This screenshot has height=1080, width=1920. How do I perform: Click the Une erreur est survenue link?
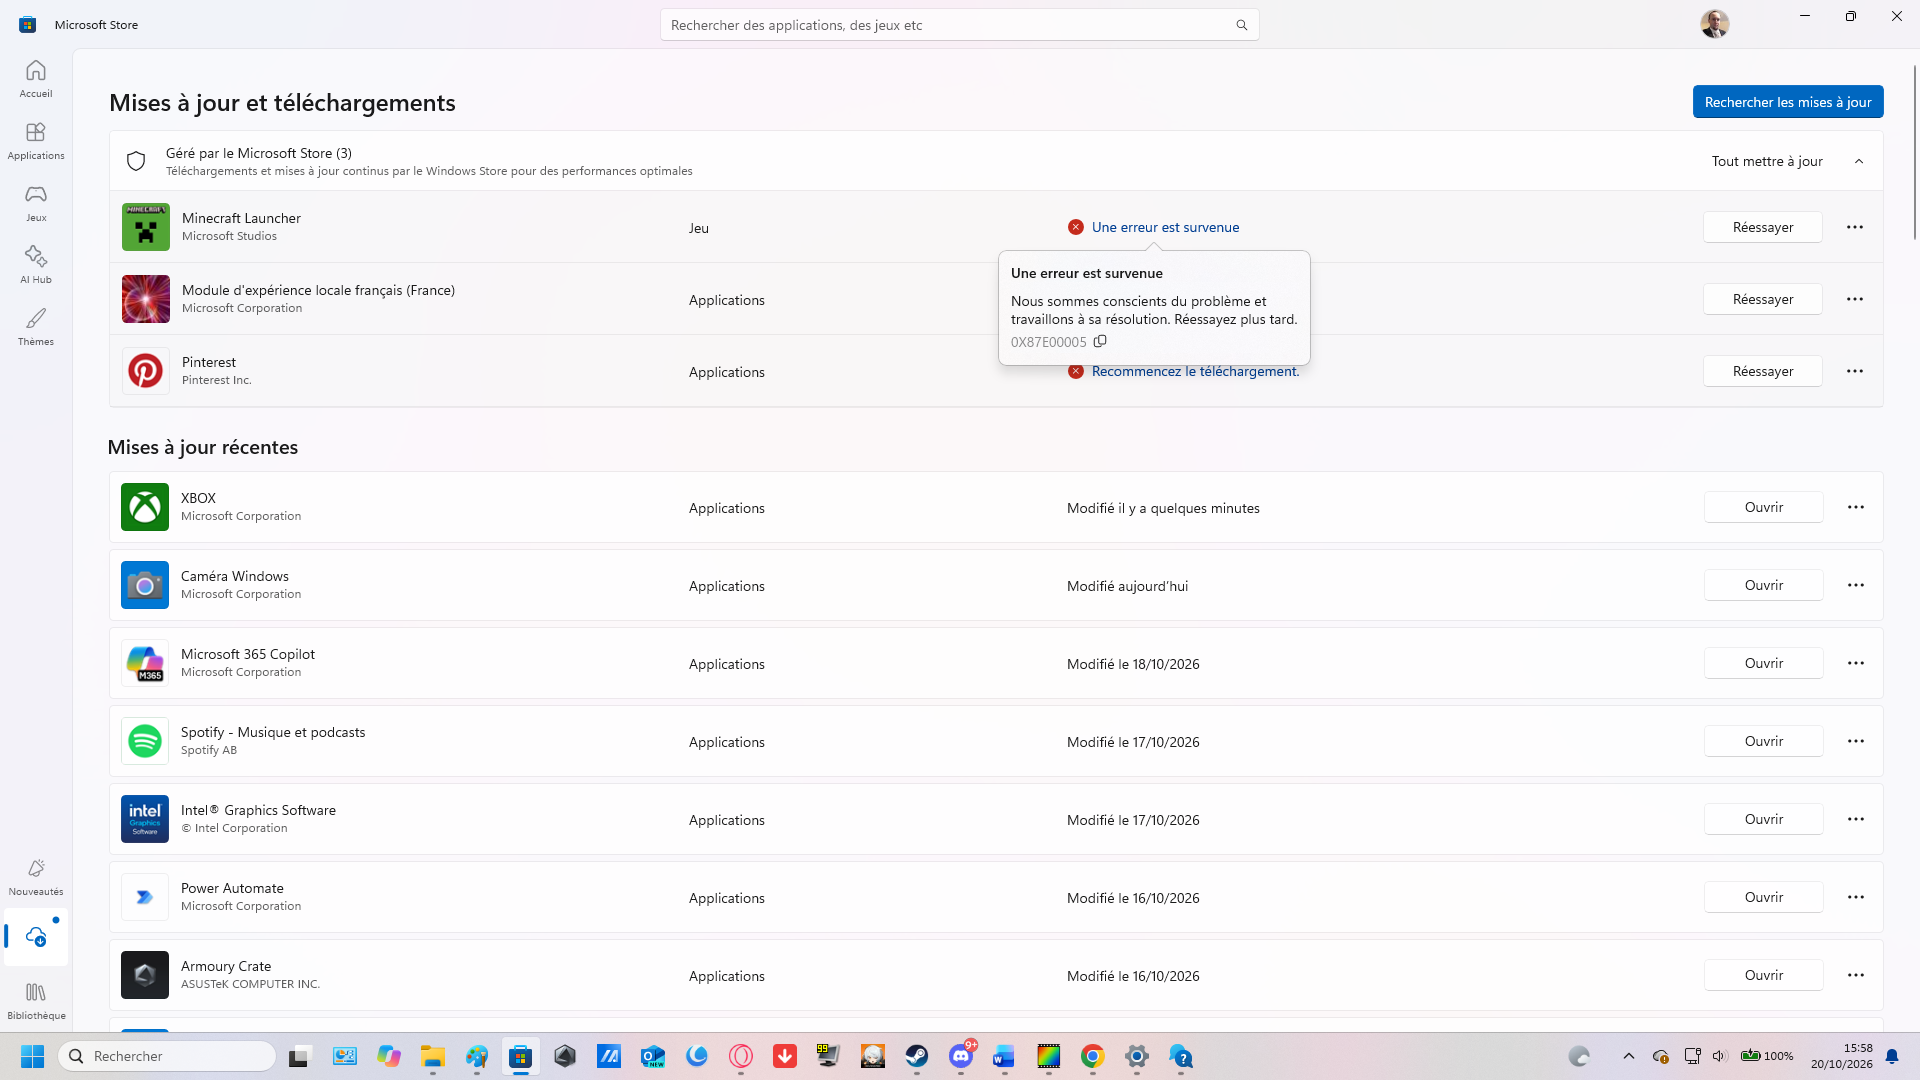1165,227
